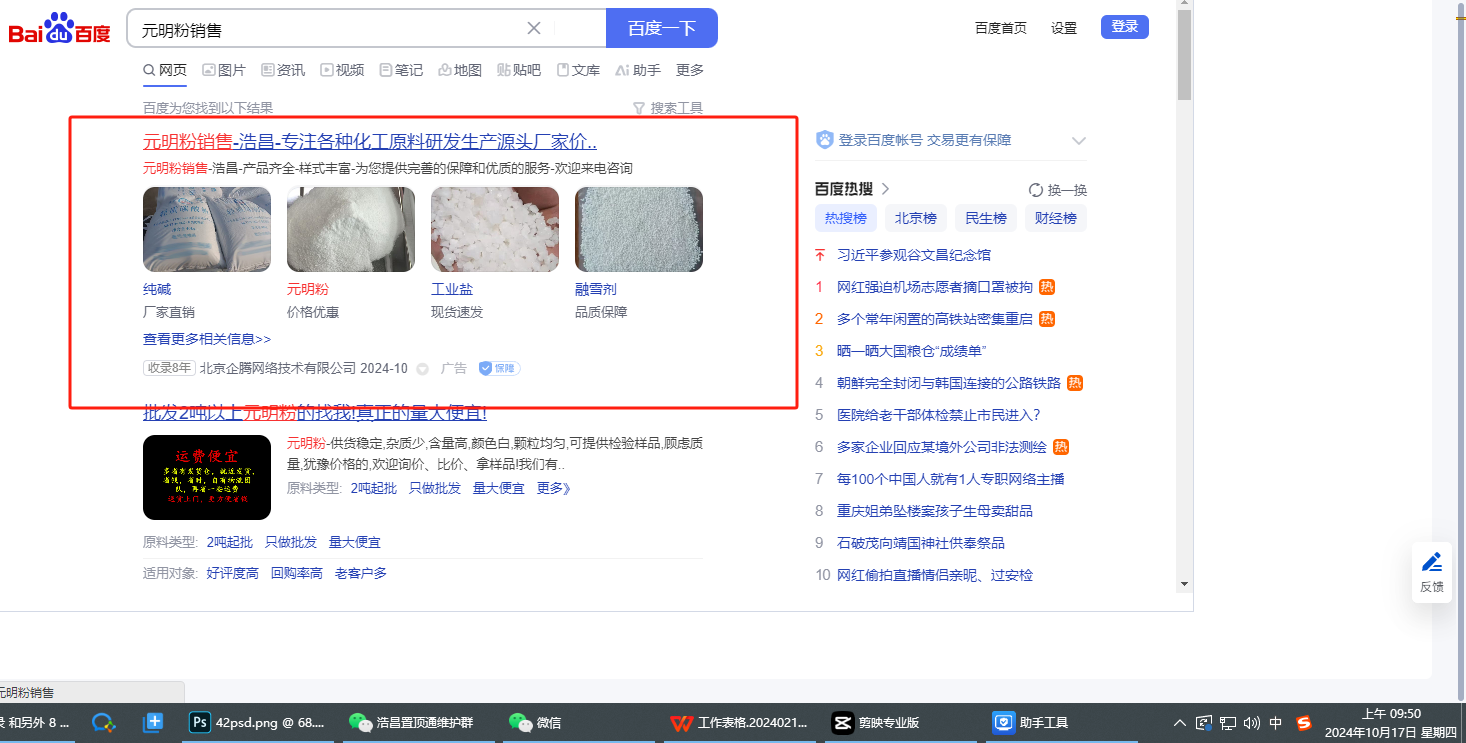Open the 百度首页 link
The width and height of the screenshot is (1466, 743).
(1001, 28)
